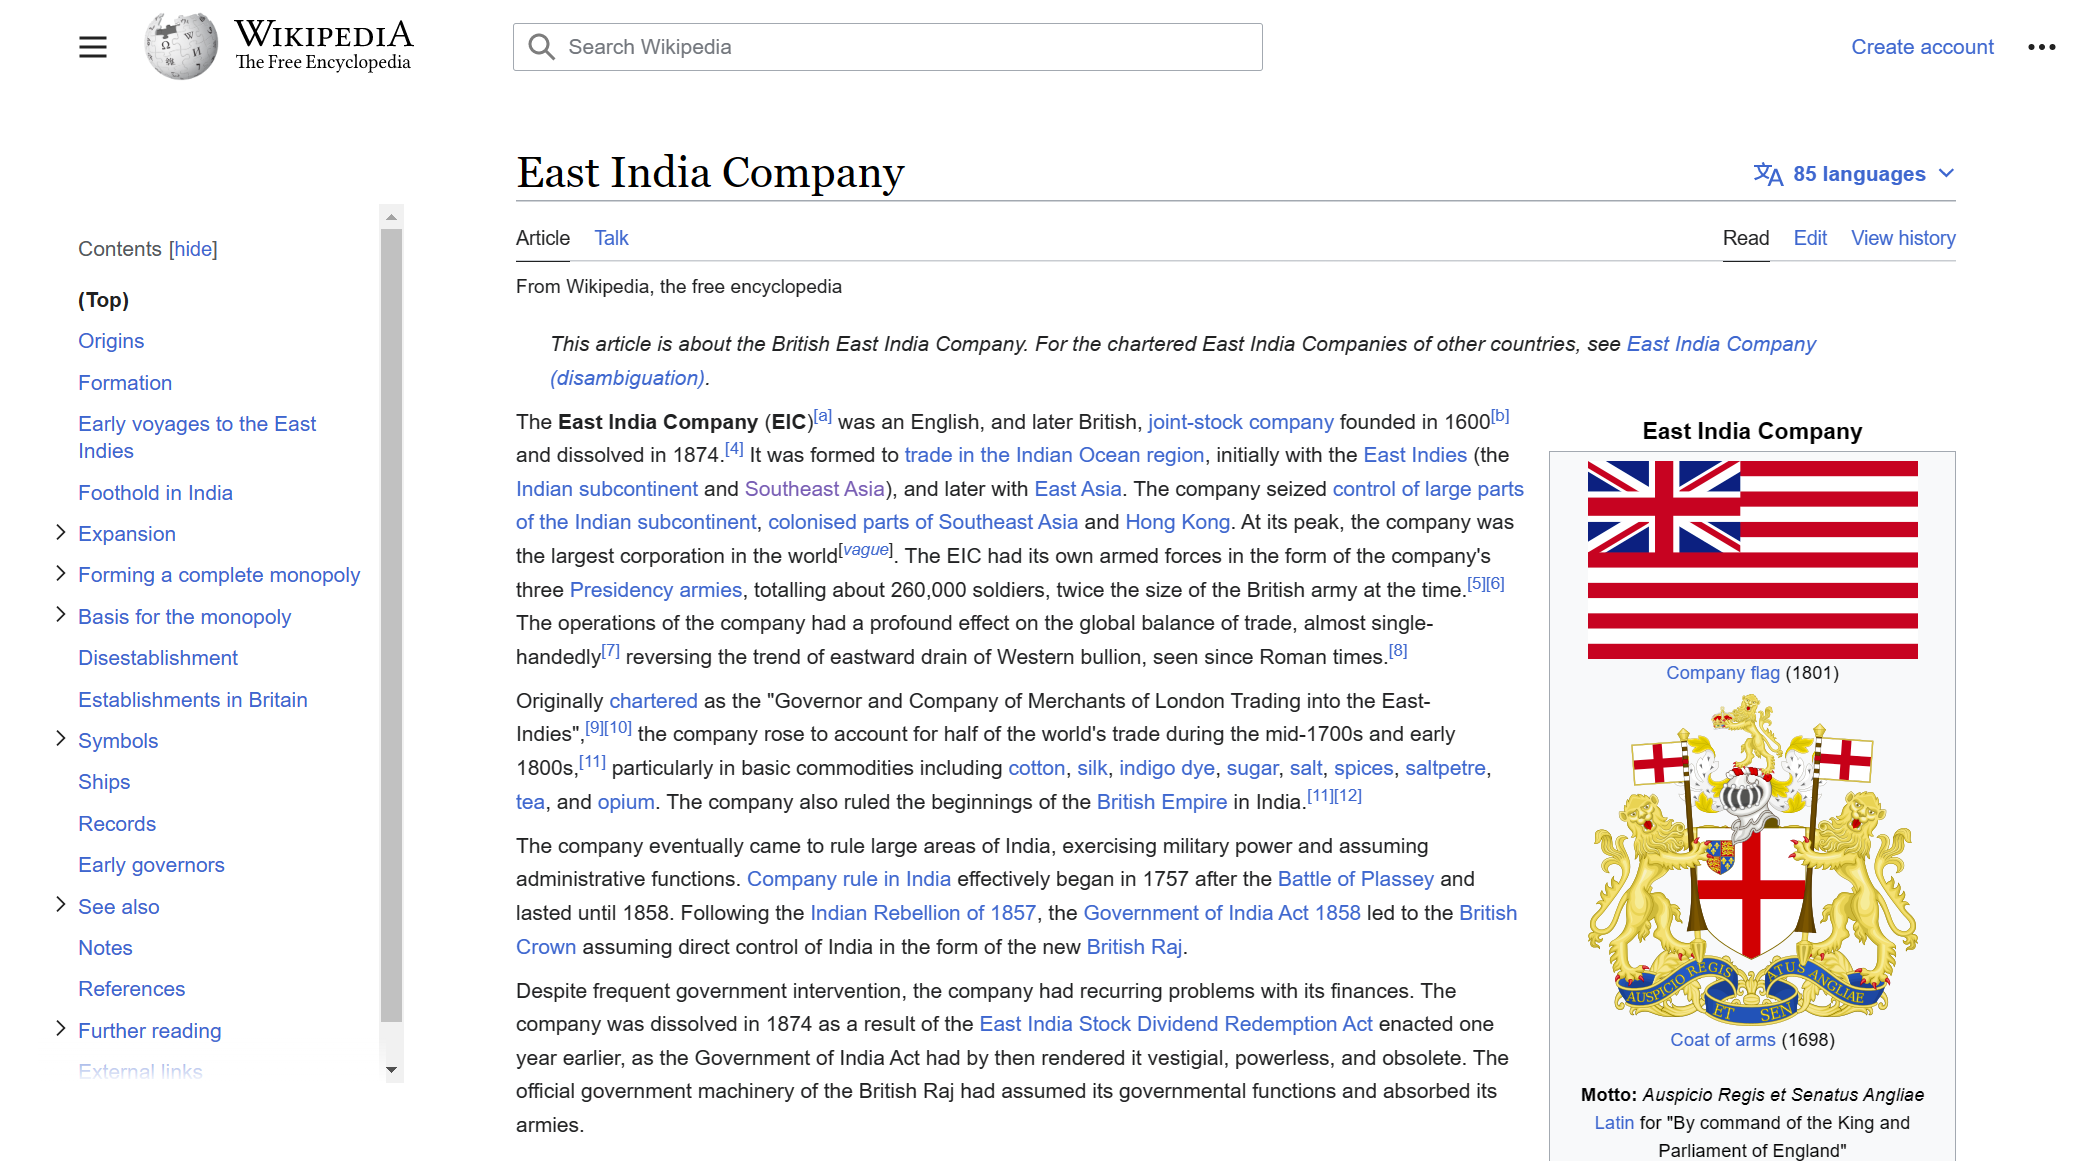Go to Origins section in contents
The image size is (2078, 1161).
111,341
